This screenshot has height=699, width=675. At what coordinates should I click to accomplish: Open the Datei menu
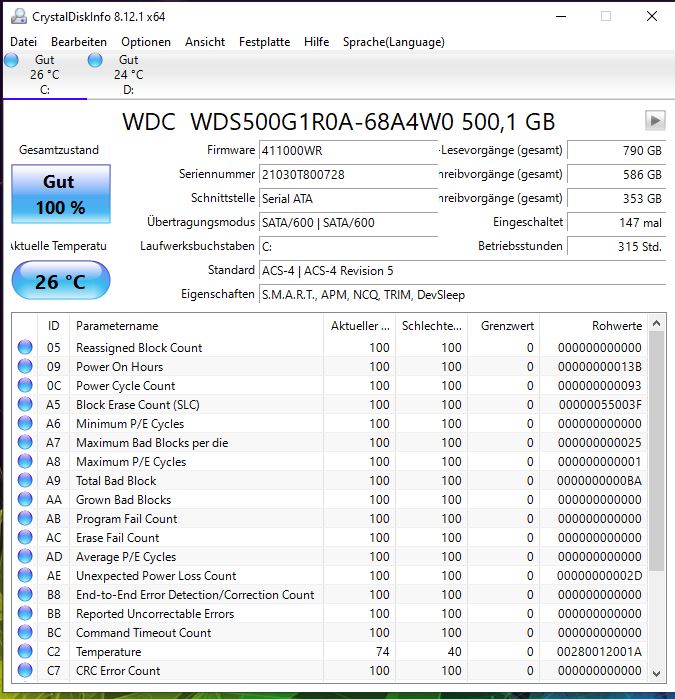click(x=23, y=42)
